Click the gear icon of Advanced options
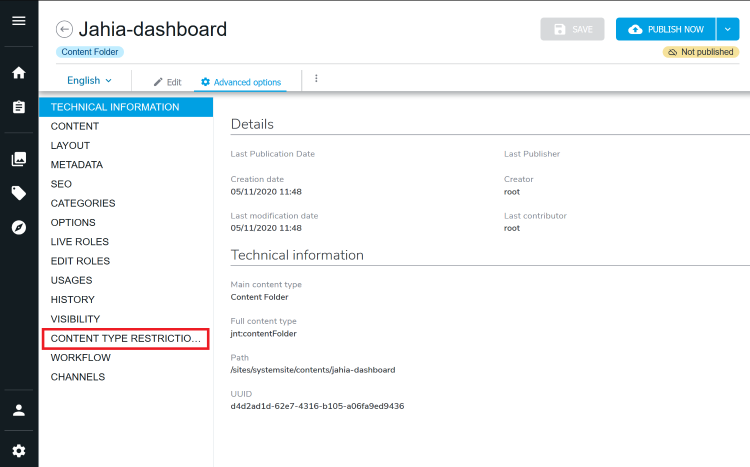Image resolution: width=750 pixels, height=467 pixels. pos(206,82)
